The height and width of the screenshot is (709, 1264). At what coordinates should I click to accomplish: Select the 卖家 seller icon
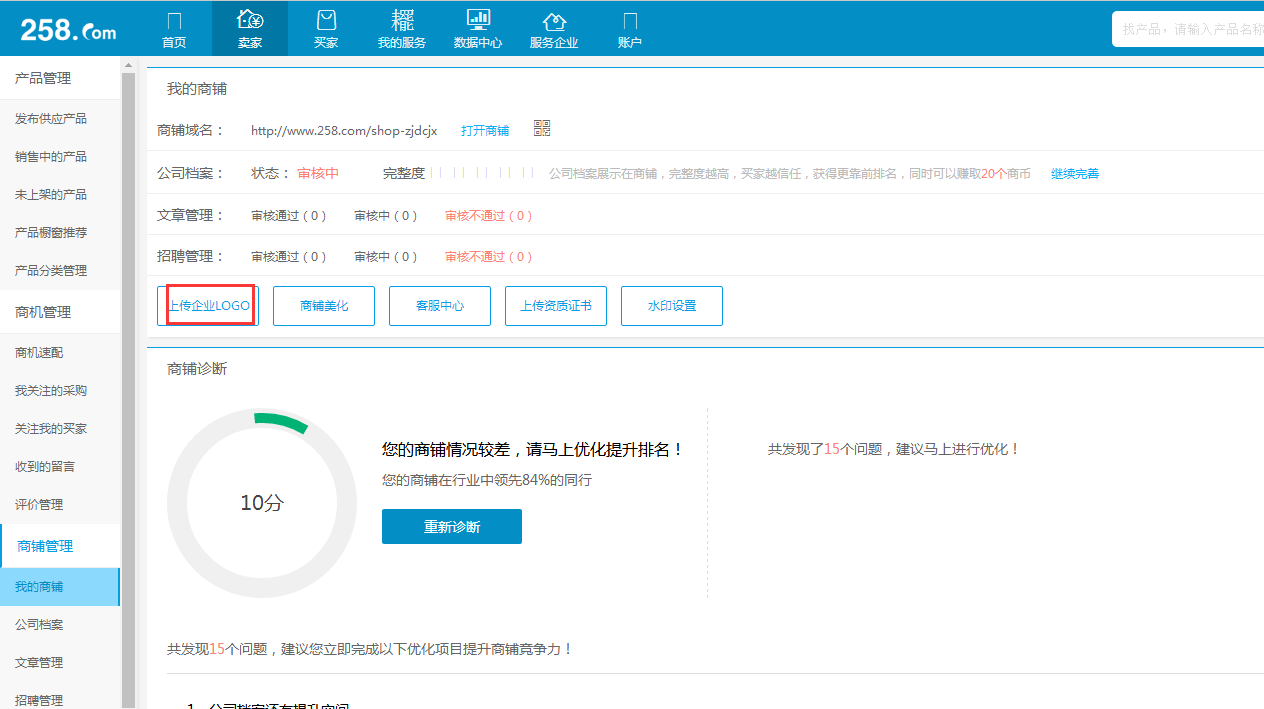[x=250, y=29]
